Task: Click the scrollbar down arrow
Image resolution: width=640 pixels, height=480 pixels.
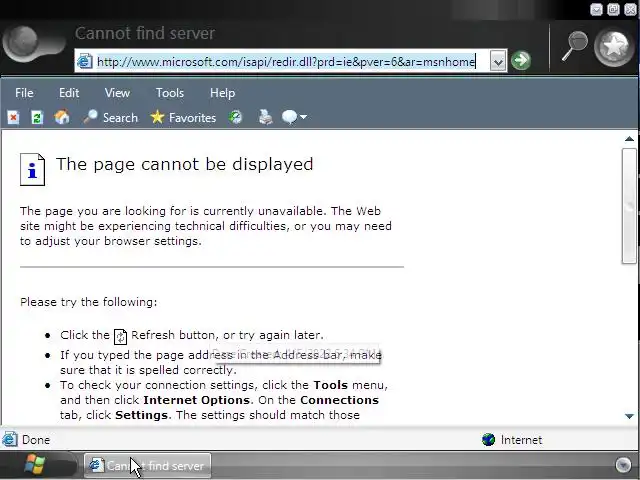Action: coord(629,416)
